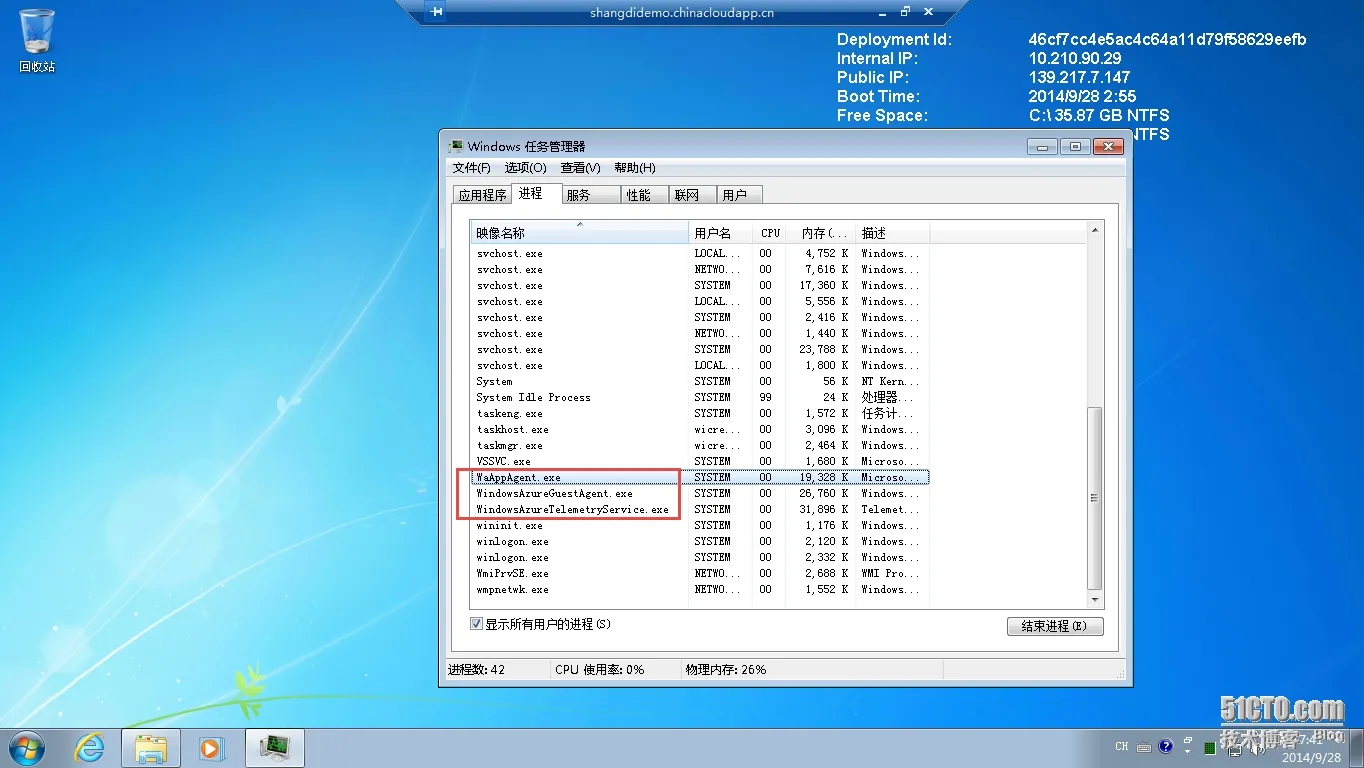Select the svchost.exe row with 1,440 K
1364x768 pixels.
[700, 333]
